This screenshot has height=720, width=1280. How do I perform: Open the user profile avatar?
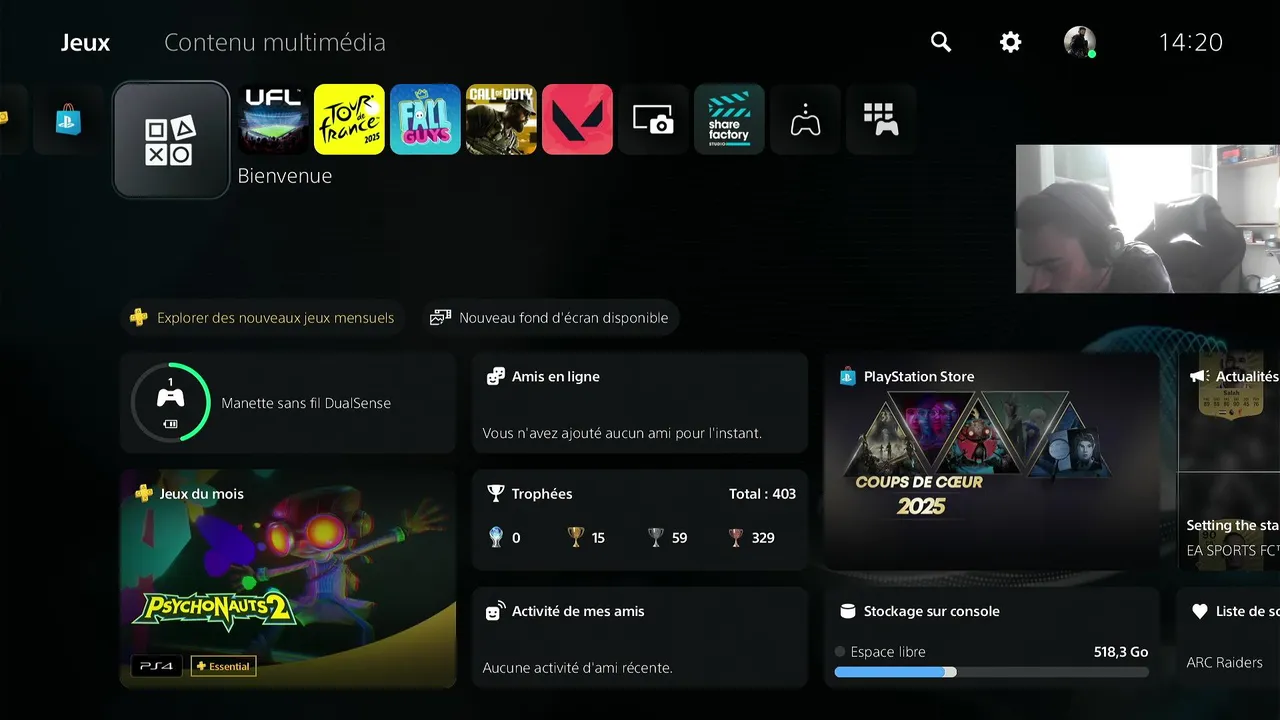1079,42
